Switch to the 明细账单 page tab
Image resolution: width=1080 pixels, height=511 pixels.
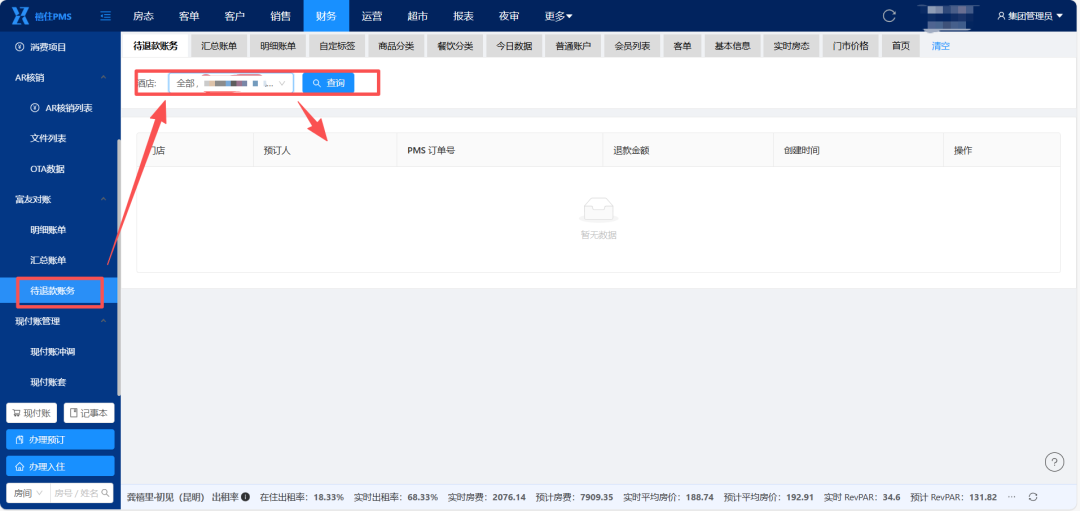point(278,46)
